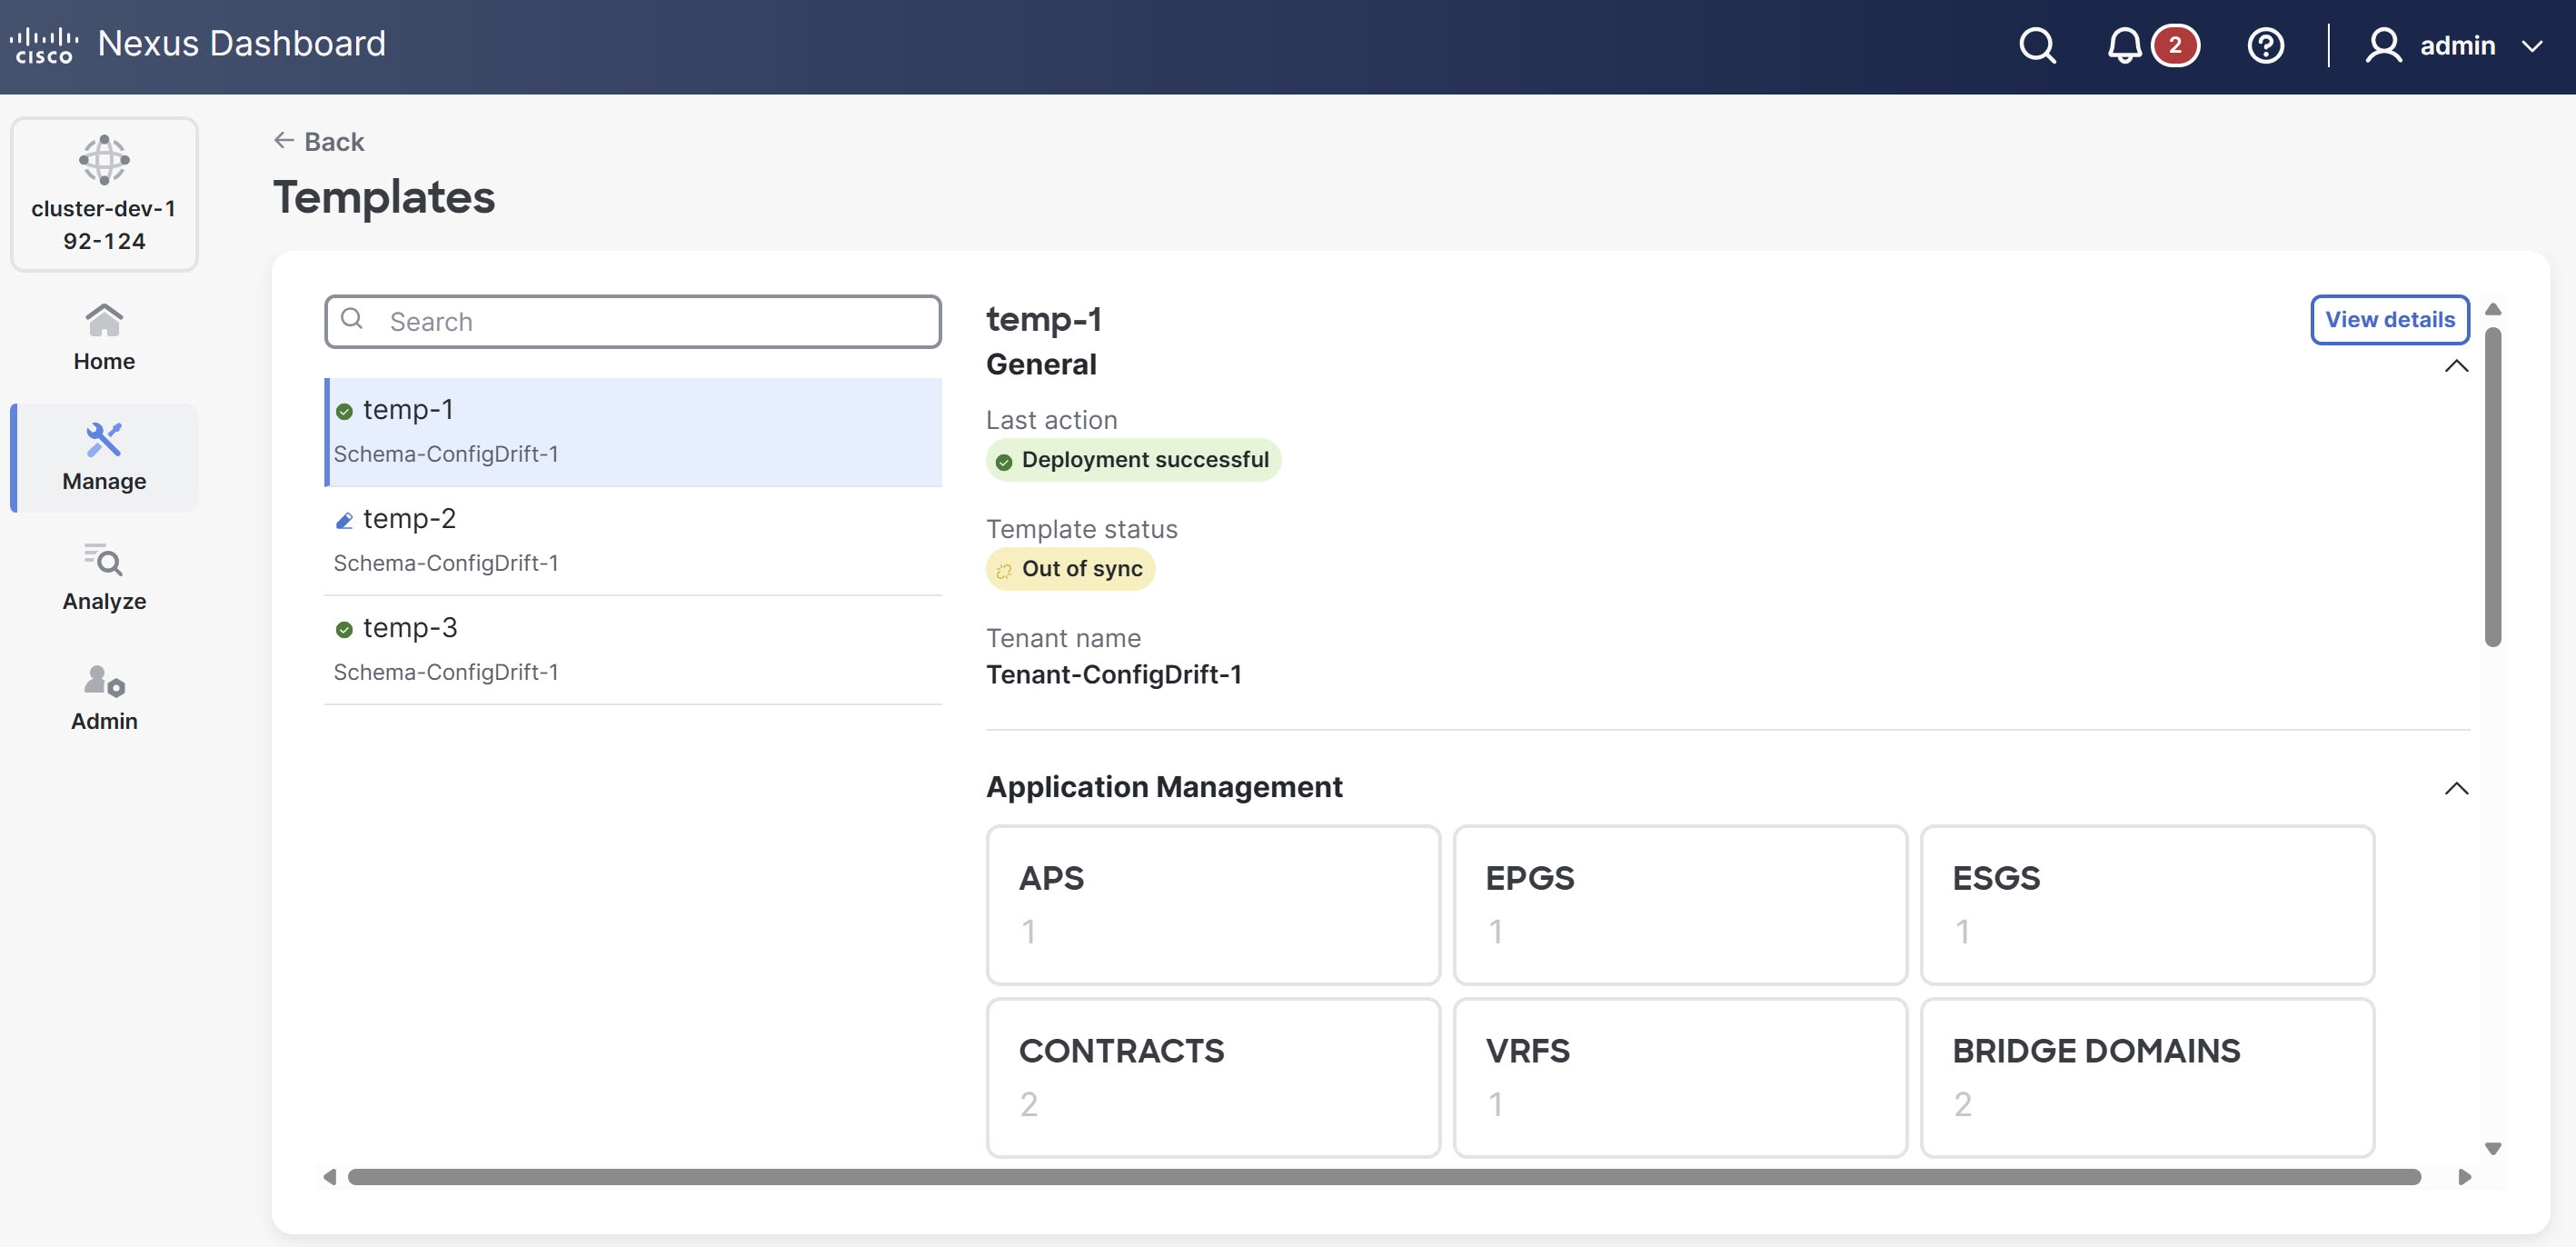Click the pencil edit icon beside temp-2
Image resolution: width=2576 pixels, height=1247 pixels.
[x=344, y=520]
